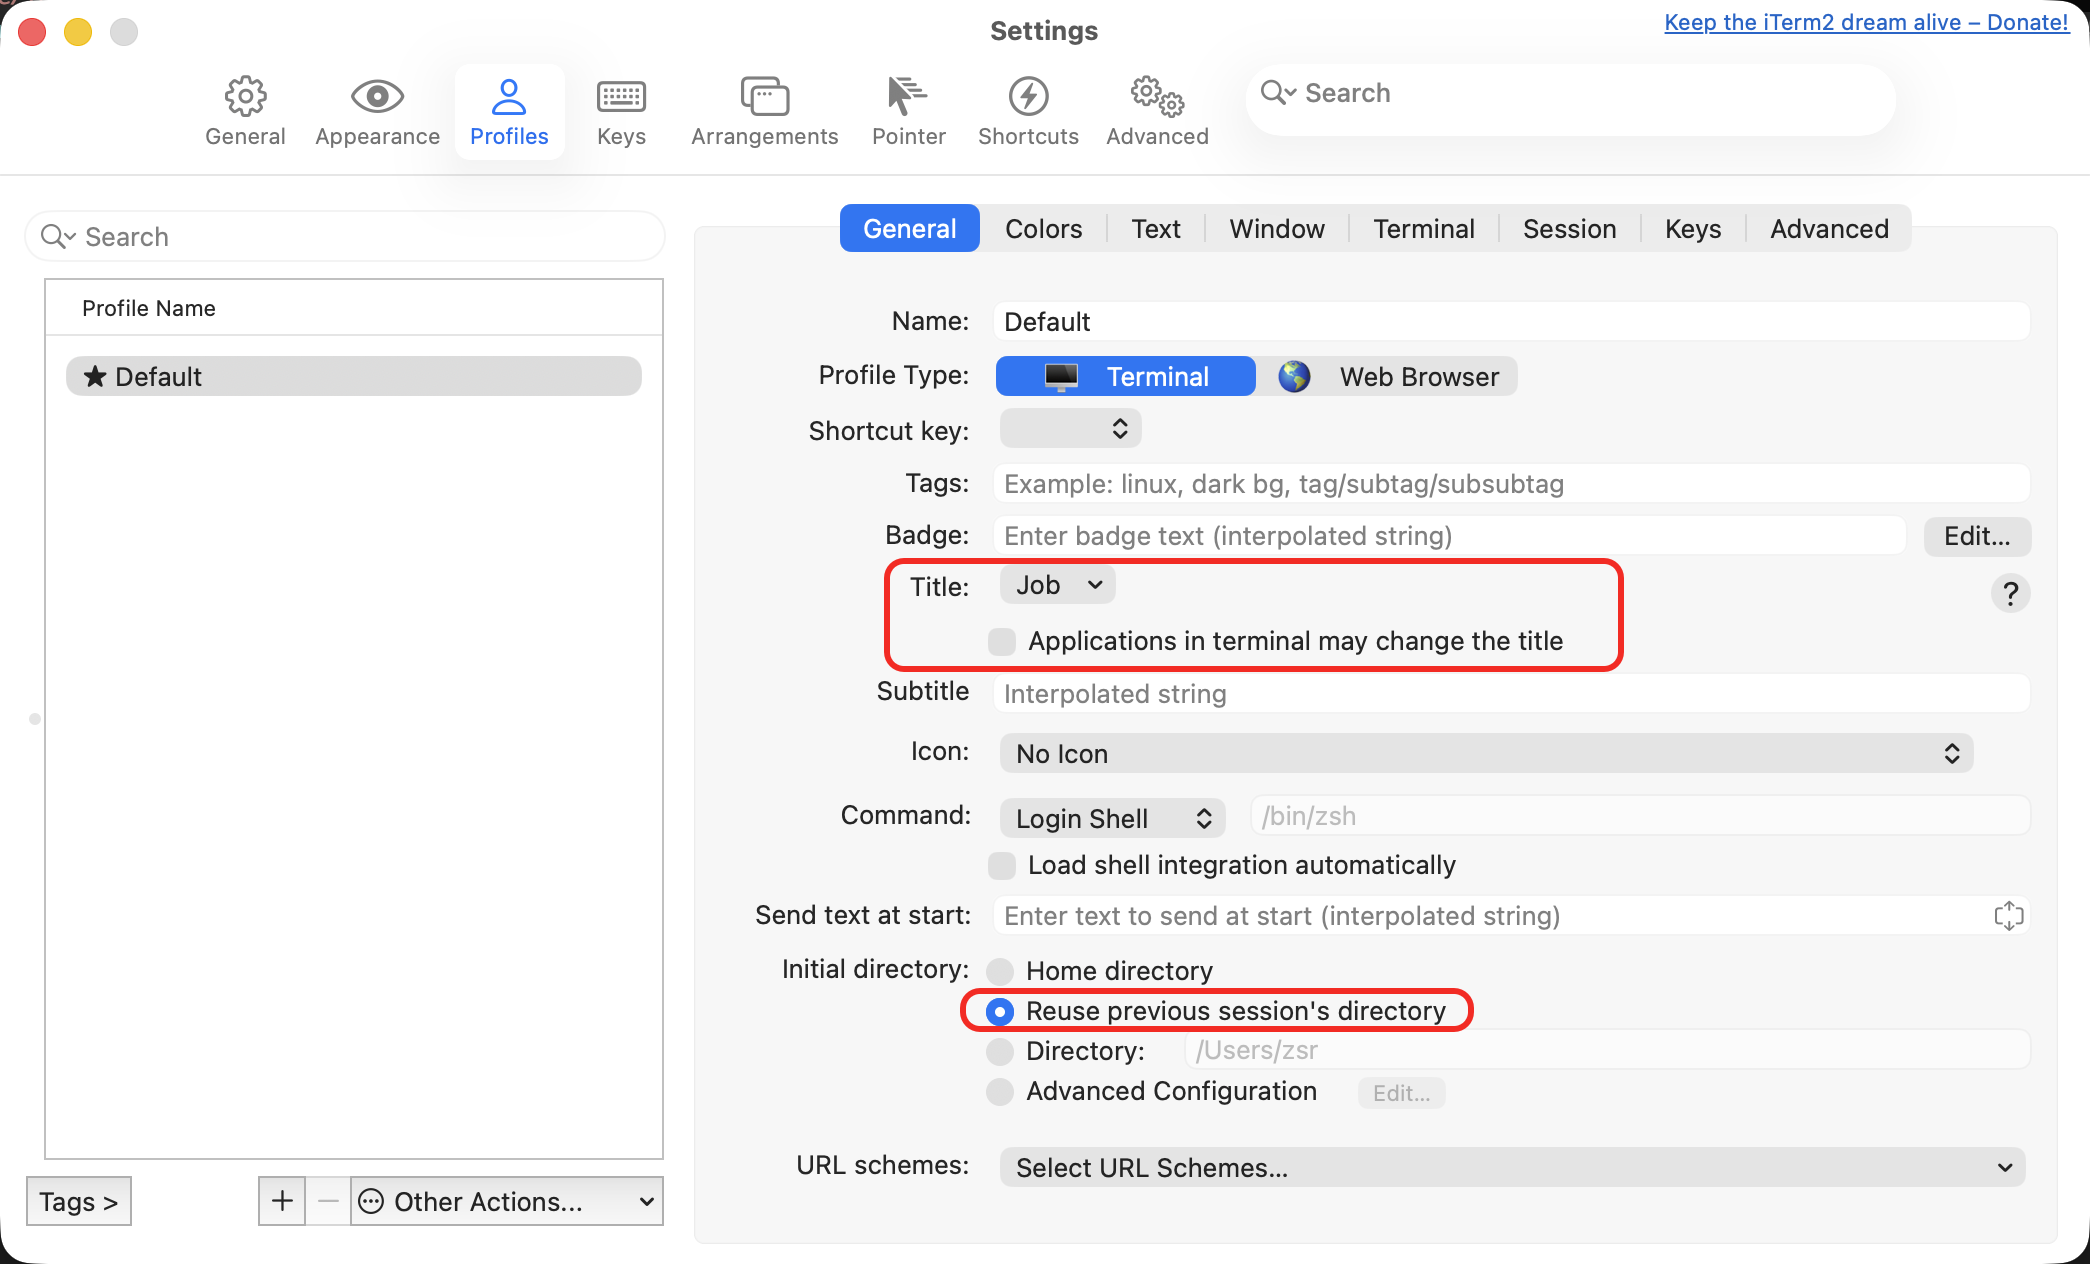2090x1264 pixels.
Task: Switch to the Session tab
Action: 1569,229
